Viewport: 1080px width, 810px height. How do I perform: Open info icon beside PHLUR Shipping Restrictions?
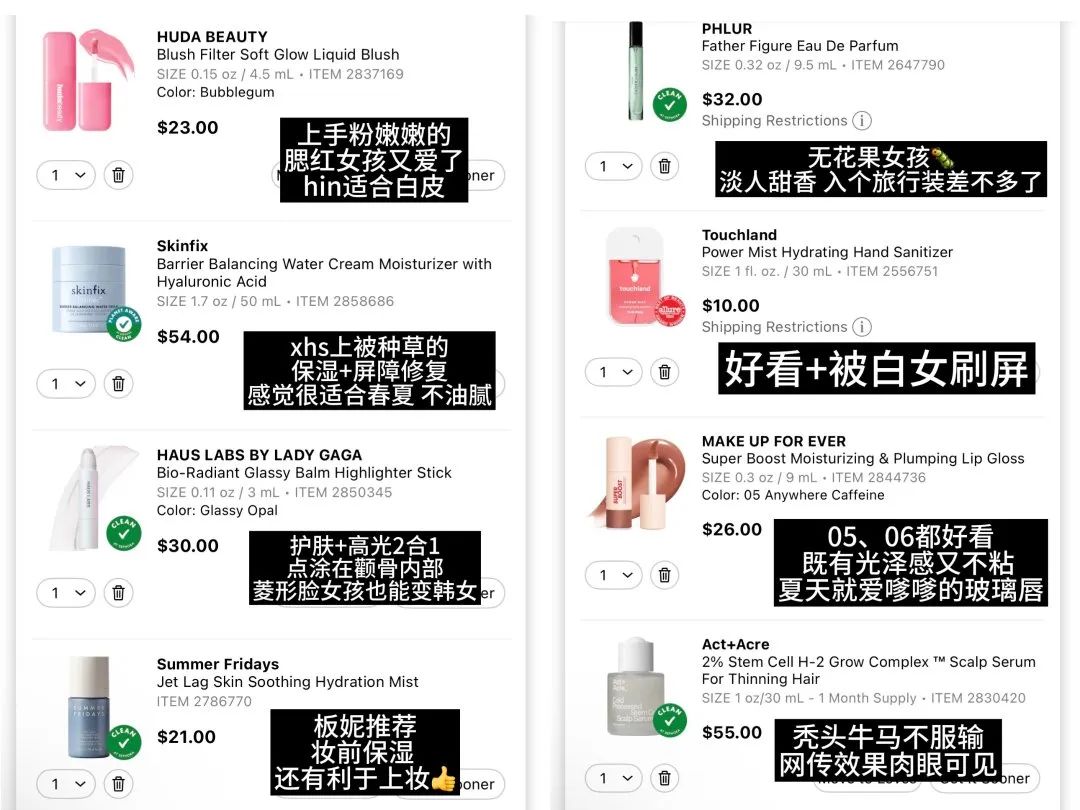[862, 121]
